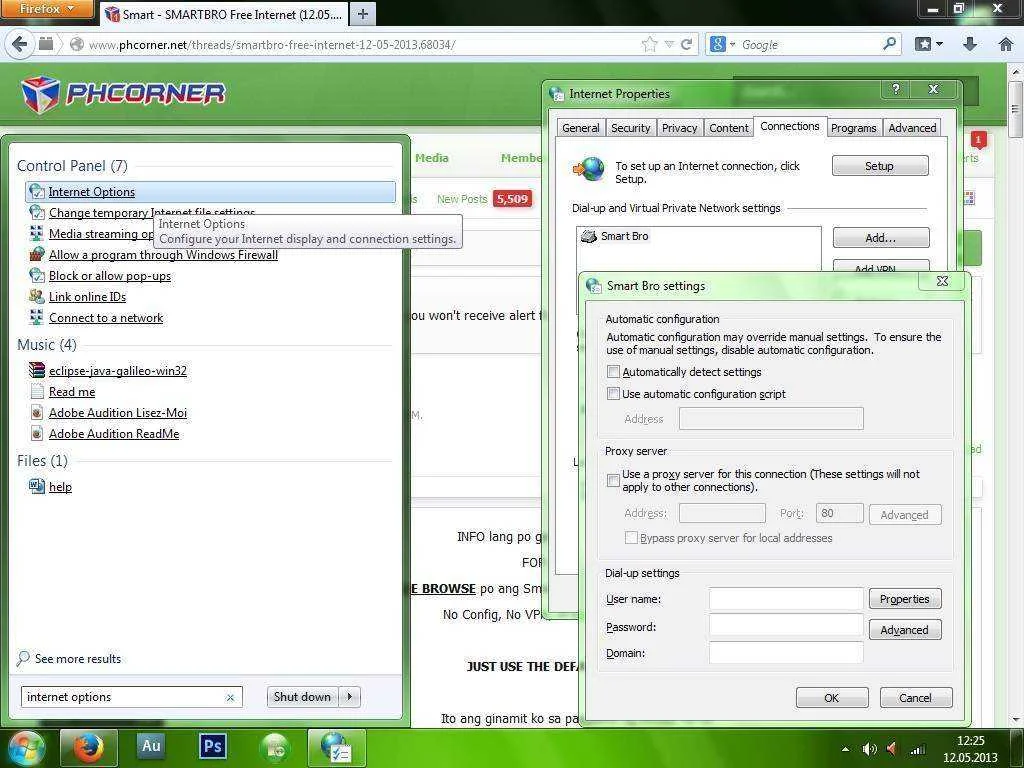The height and width of the screenshot is (768, 1024).
Task: Switch to the General tab
Action: (x=581, y=128)
